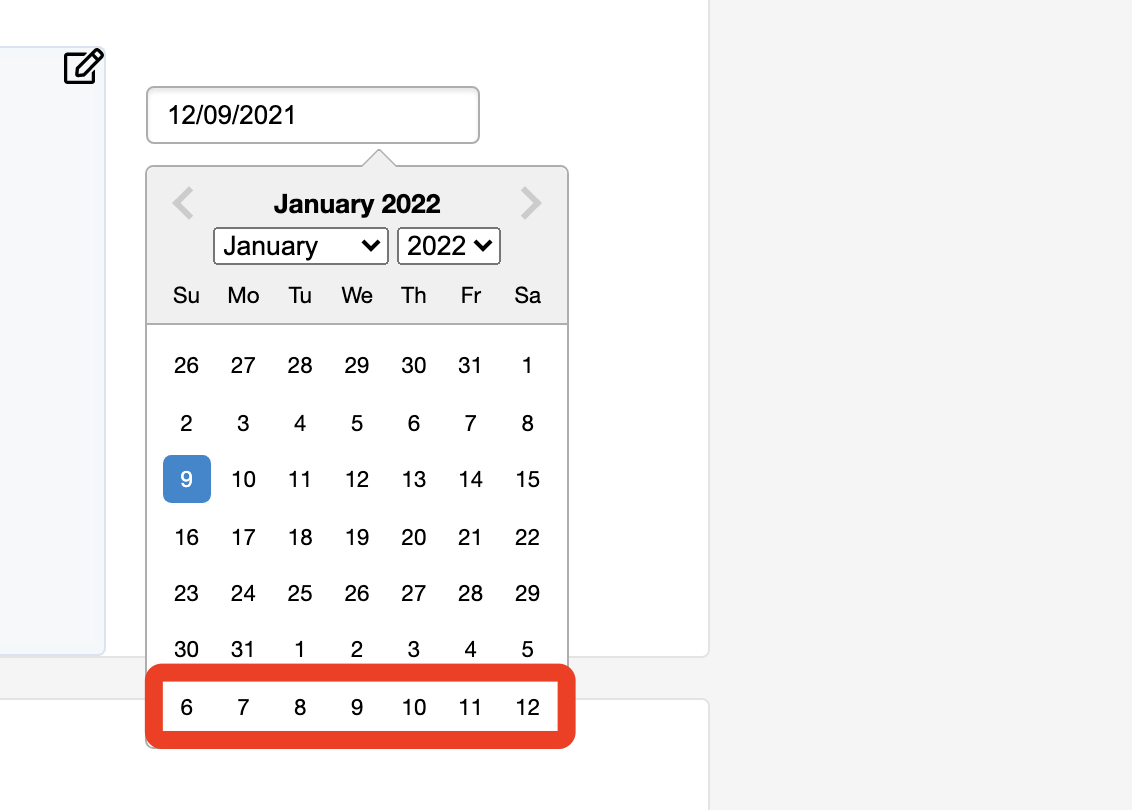Open the 2022 year dropdown
Image resolution: width=1132 pixels, height=810 pixels.
click(x=448, y=246)
